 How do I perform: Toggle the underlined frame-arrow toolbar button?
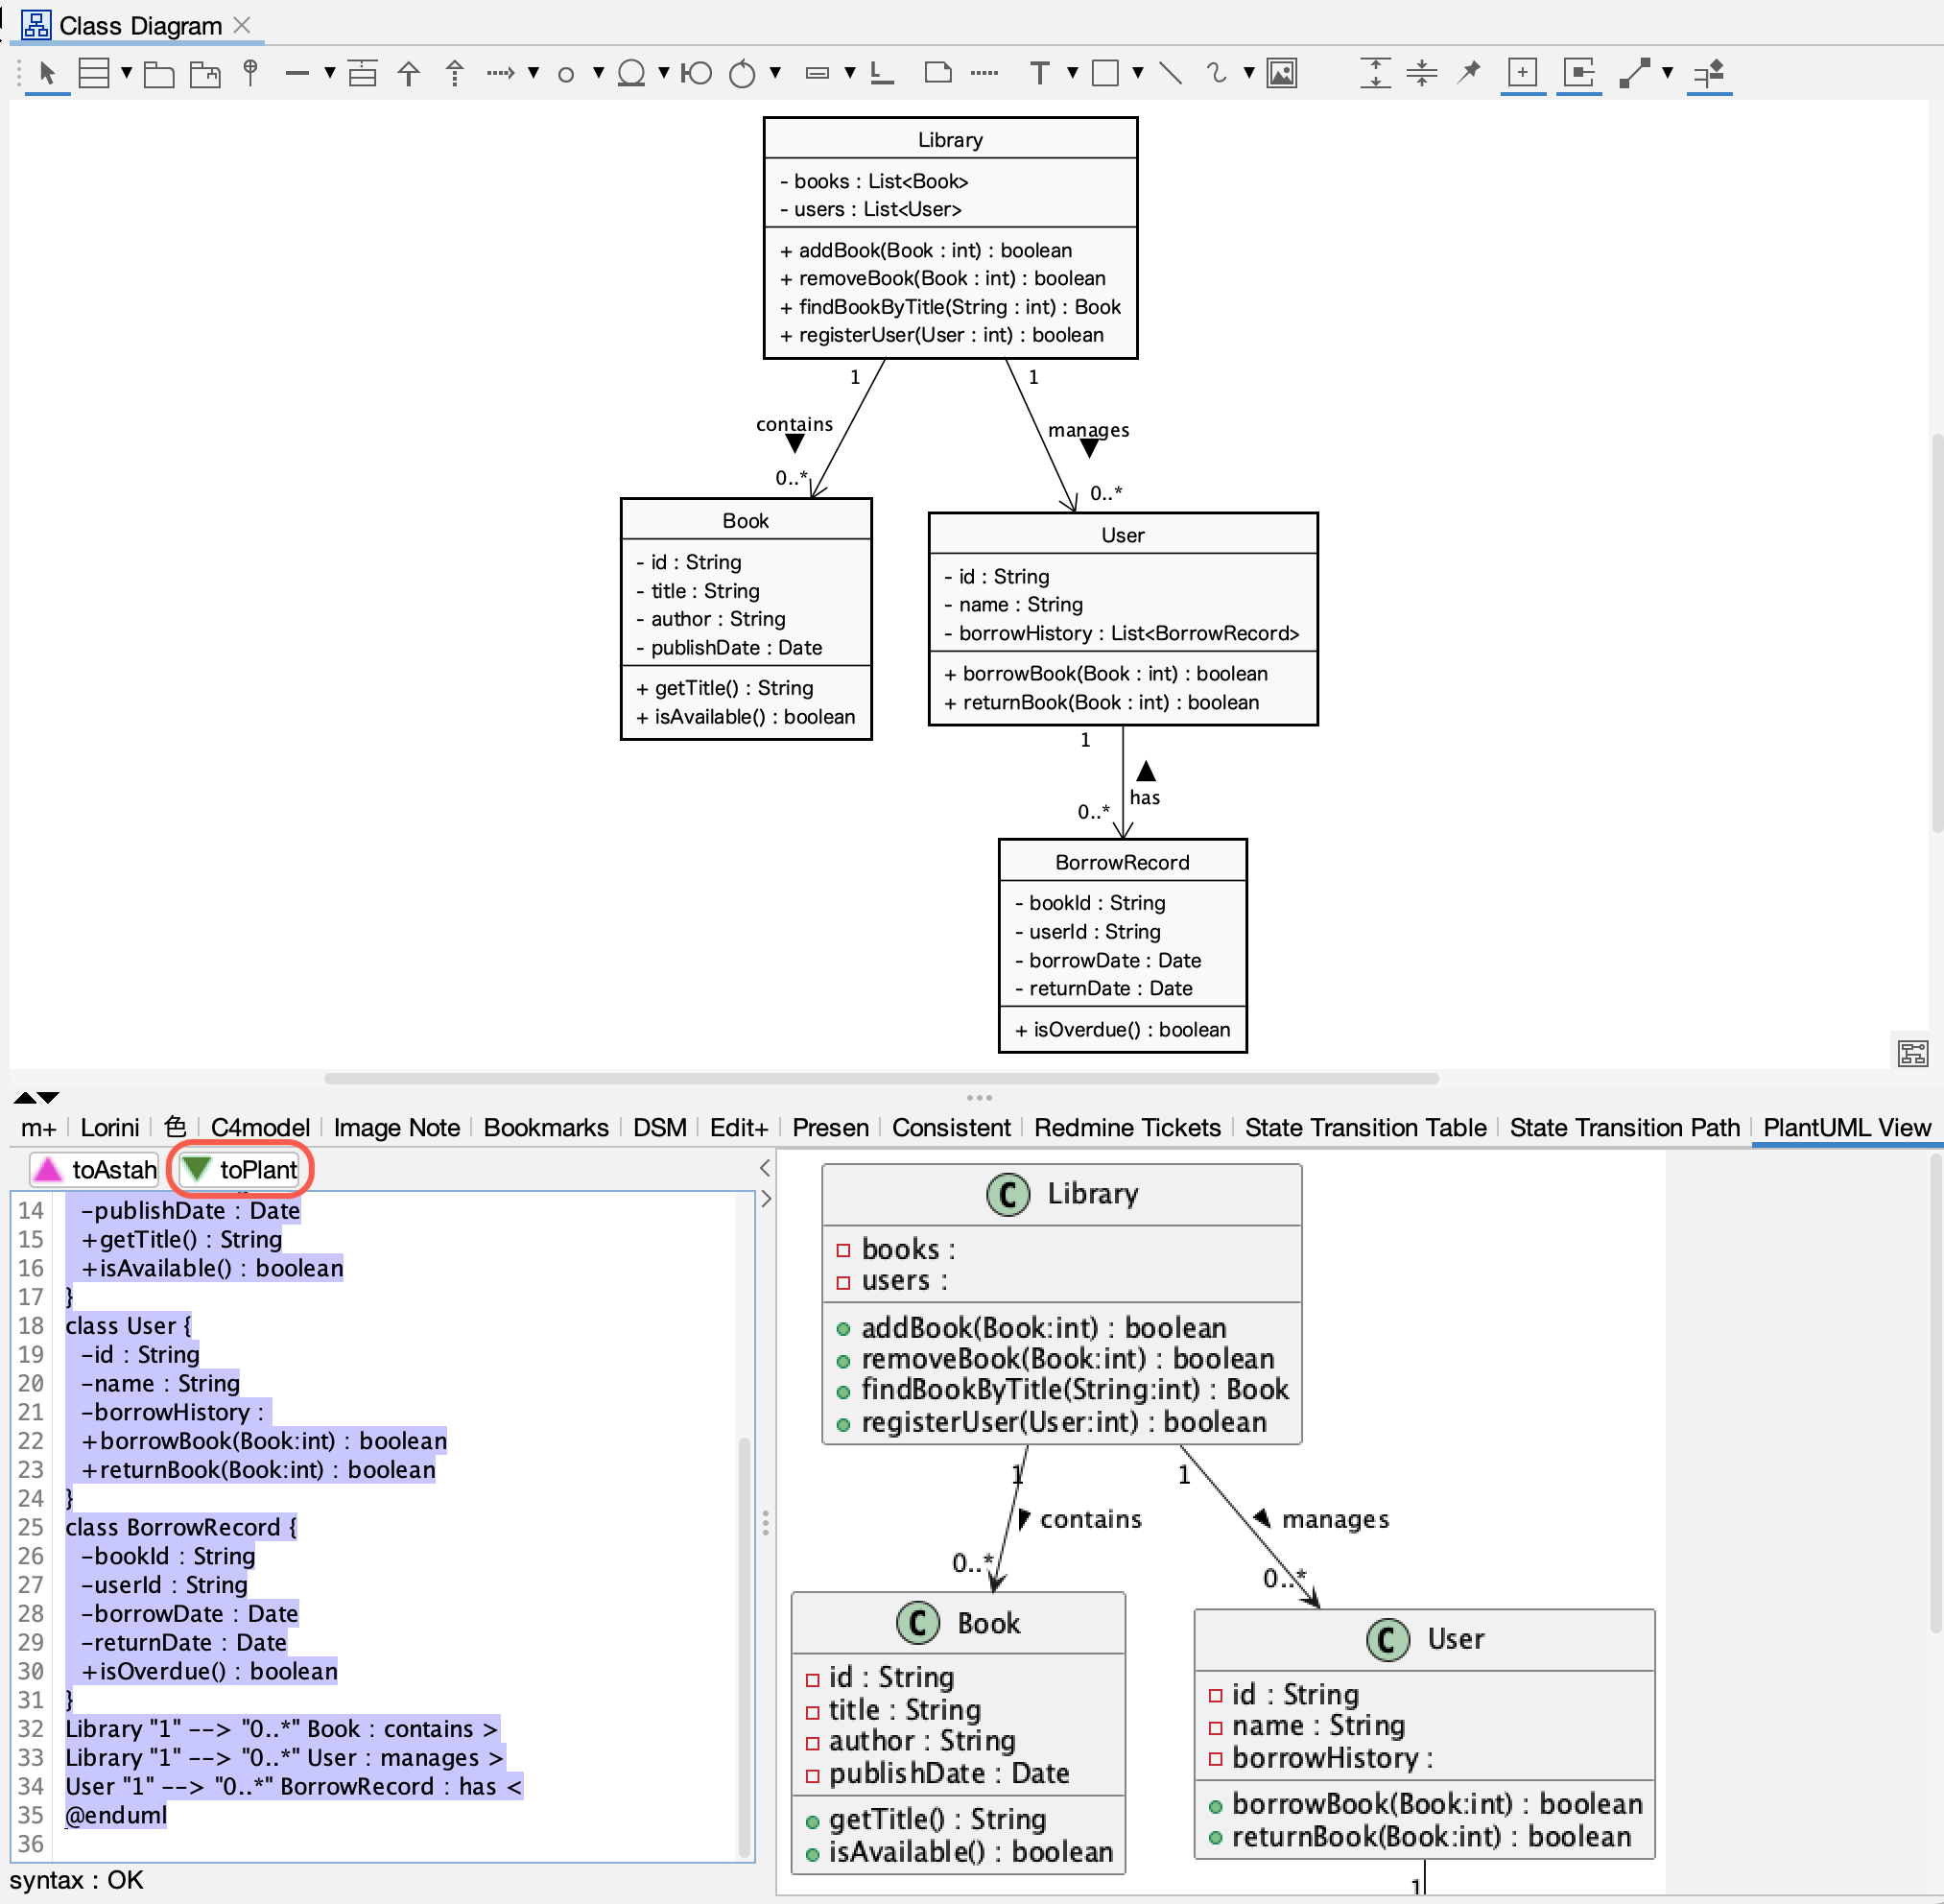point(1578,74)
